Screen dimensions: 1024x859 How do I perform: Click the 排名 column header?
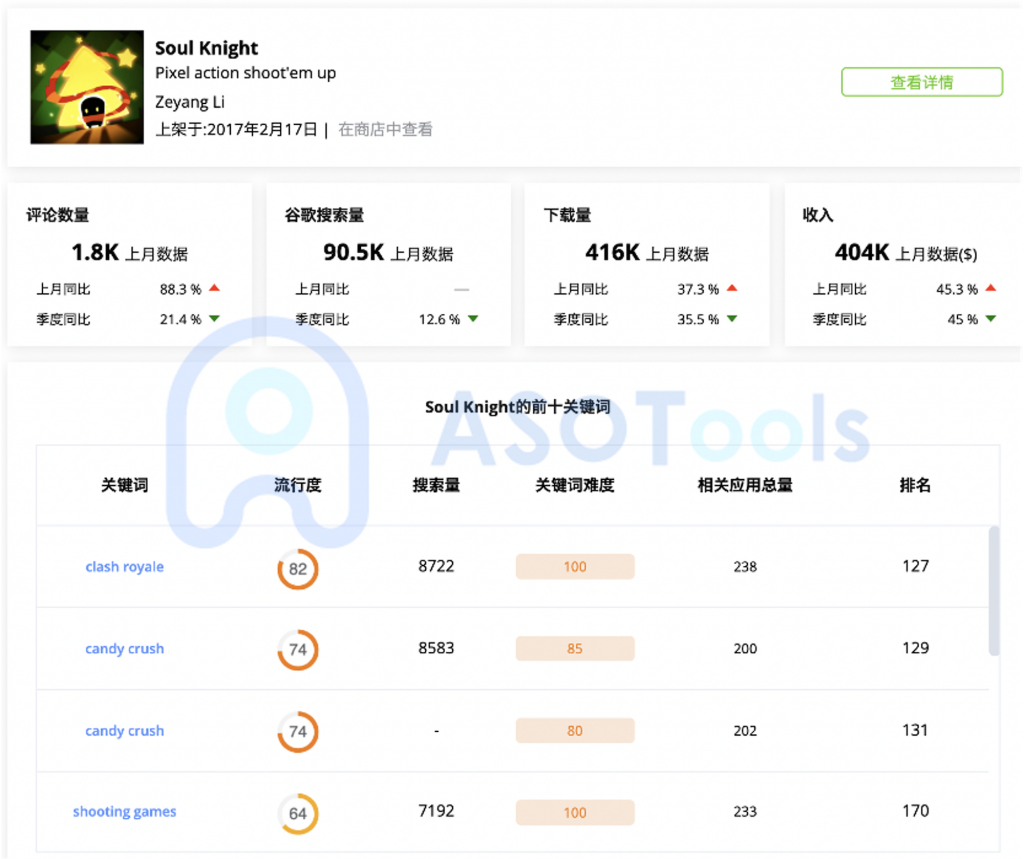point(915,485)
